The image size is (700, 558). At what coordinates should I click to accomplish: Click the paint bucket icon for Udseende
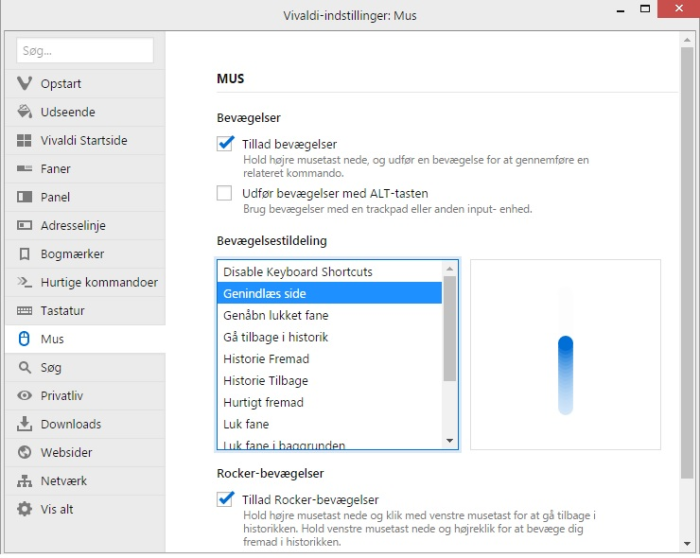[x=24, y=112]
